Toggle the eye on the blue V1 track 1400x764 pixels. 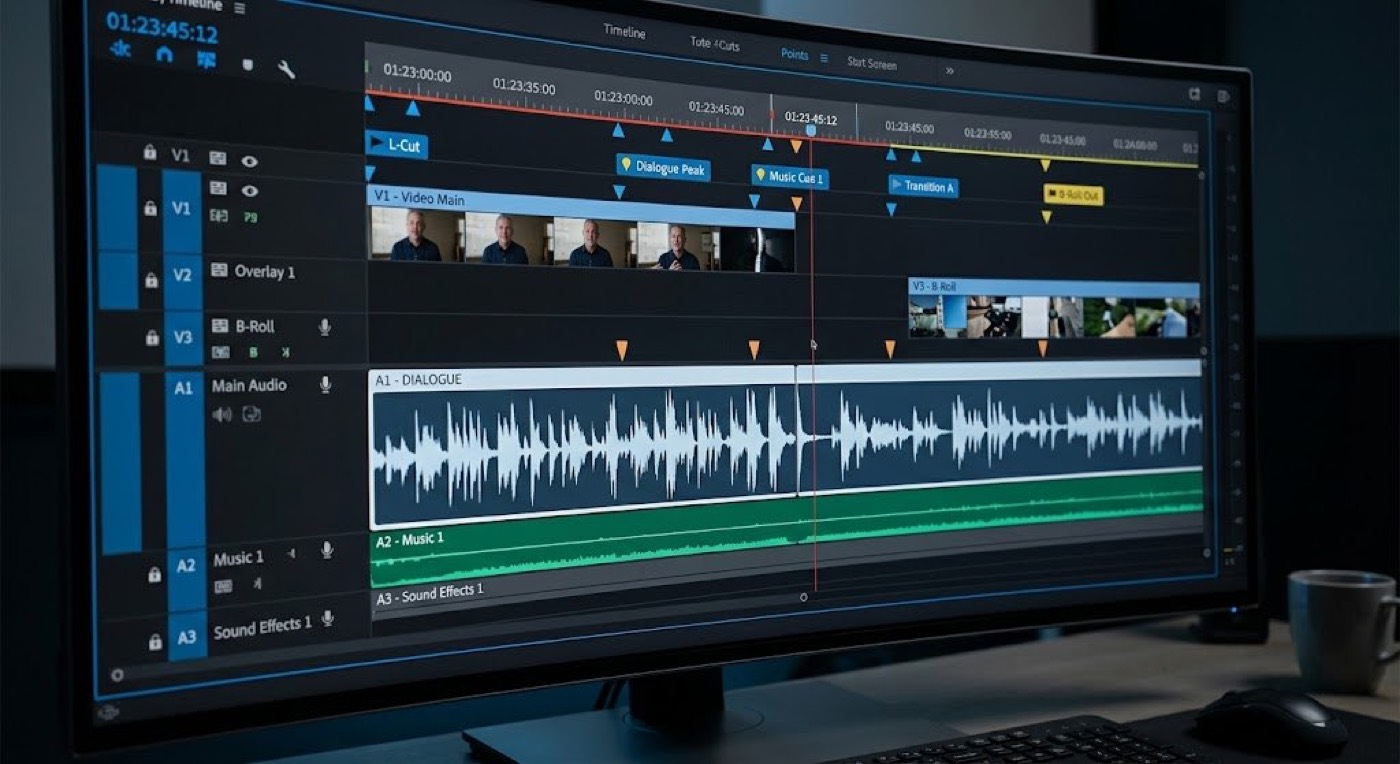click(x=250, y=191)
